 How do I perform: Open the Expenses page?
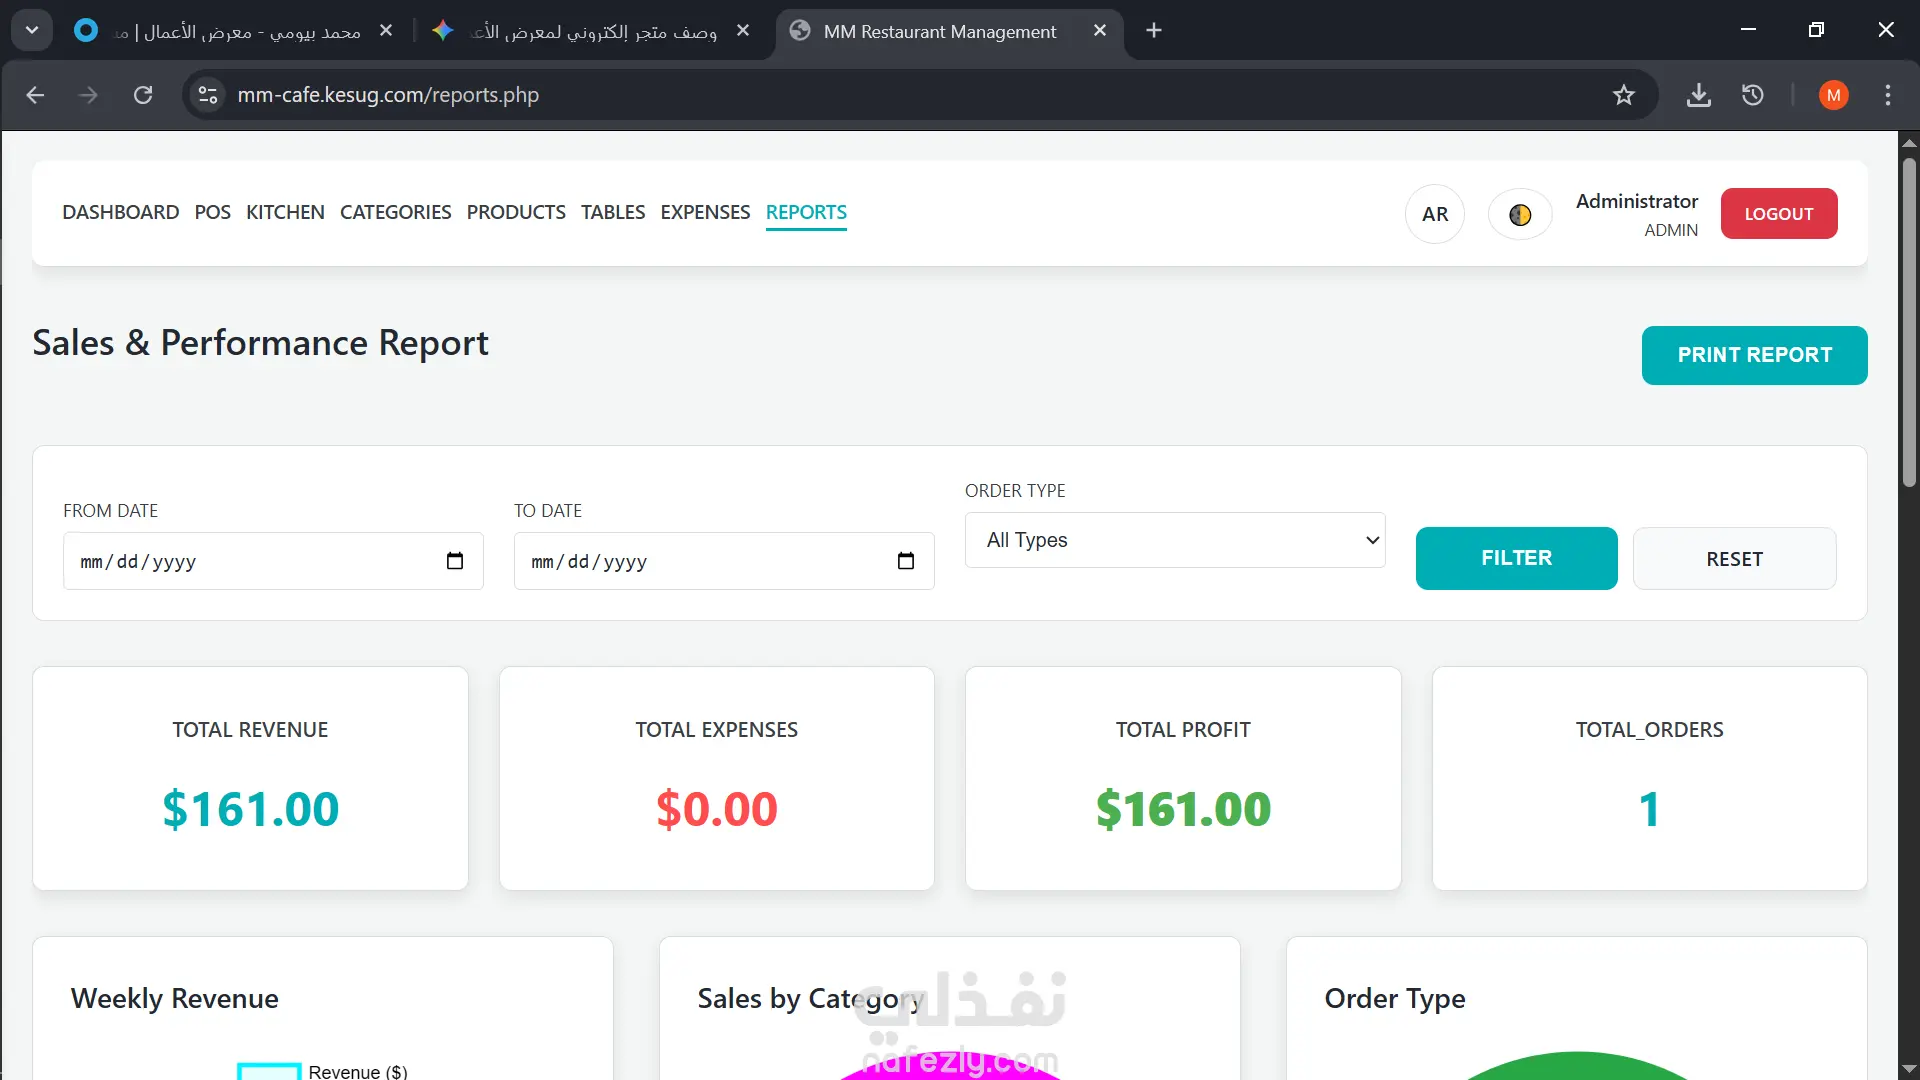(705, 212)
